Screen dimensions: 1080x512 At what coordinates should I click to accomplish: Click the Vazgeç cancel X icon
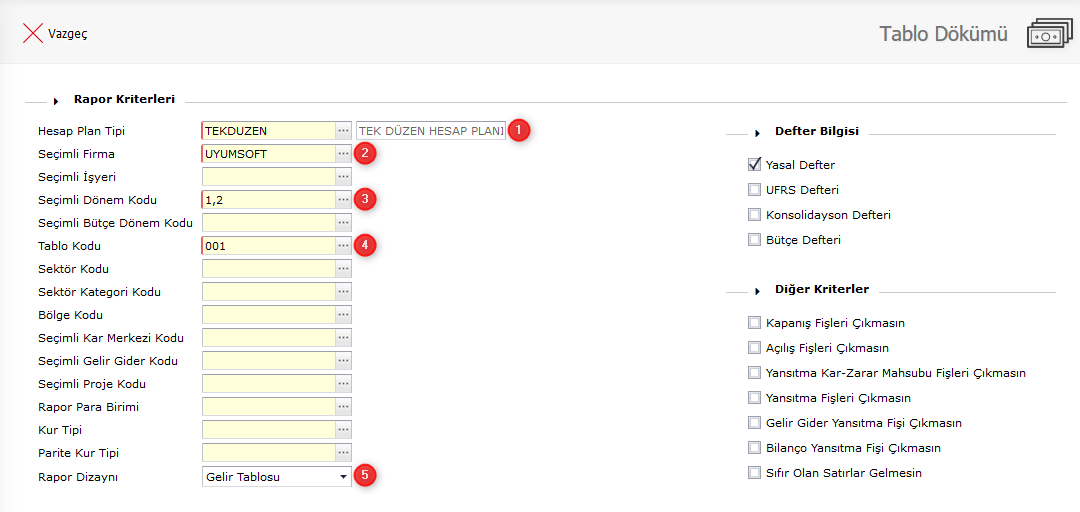tap(32, 33)
